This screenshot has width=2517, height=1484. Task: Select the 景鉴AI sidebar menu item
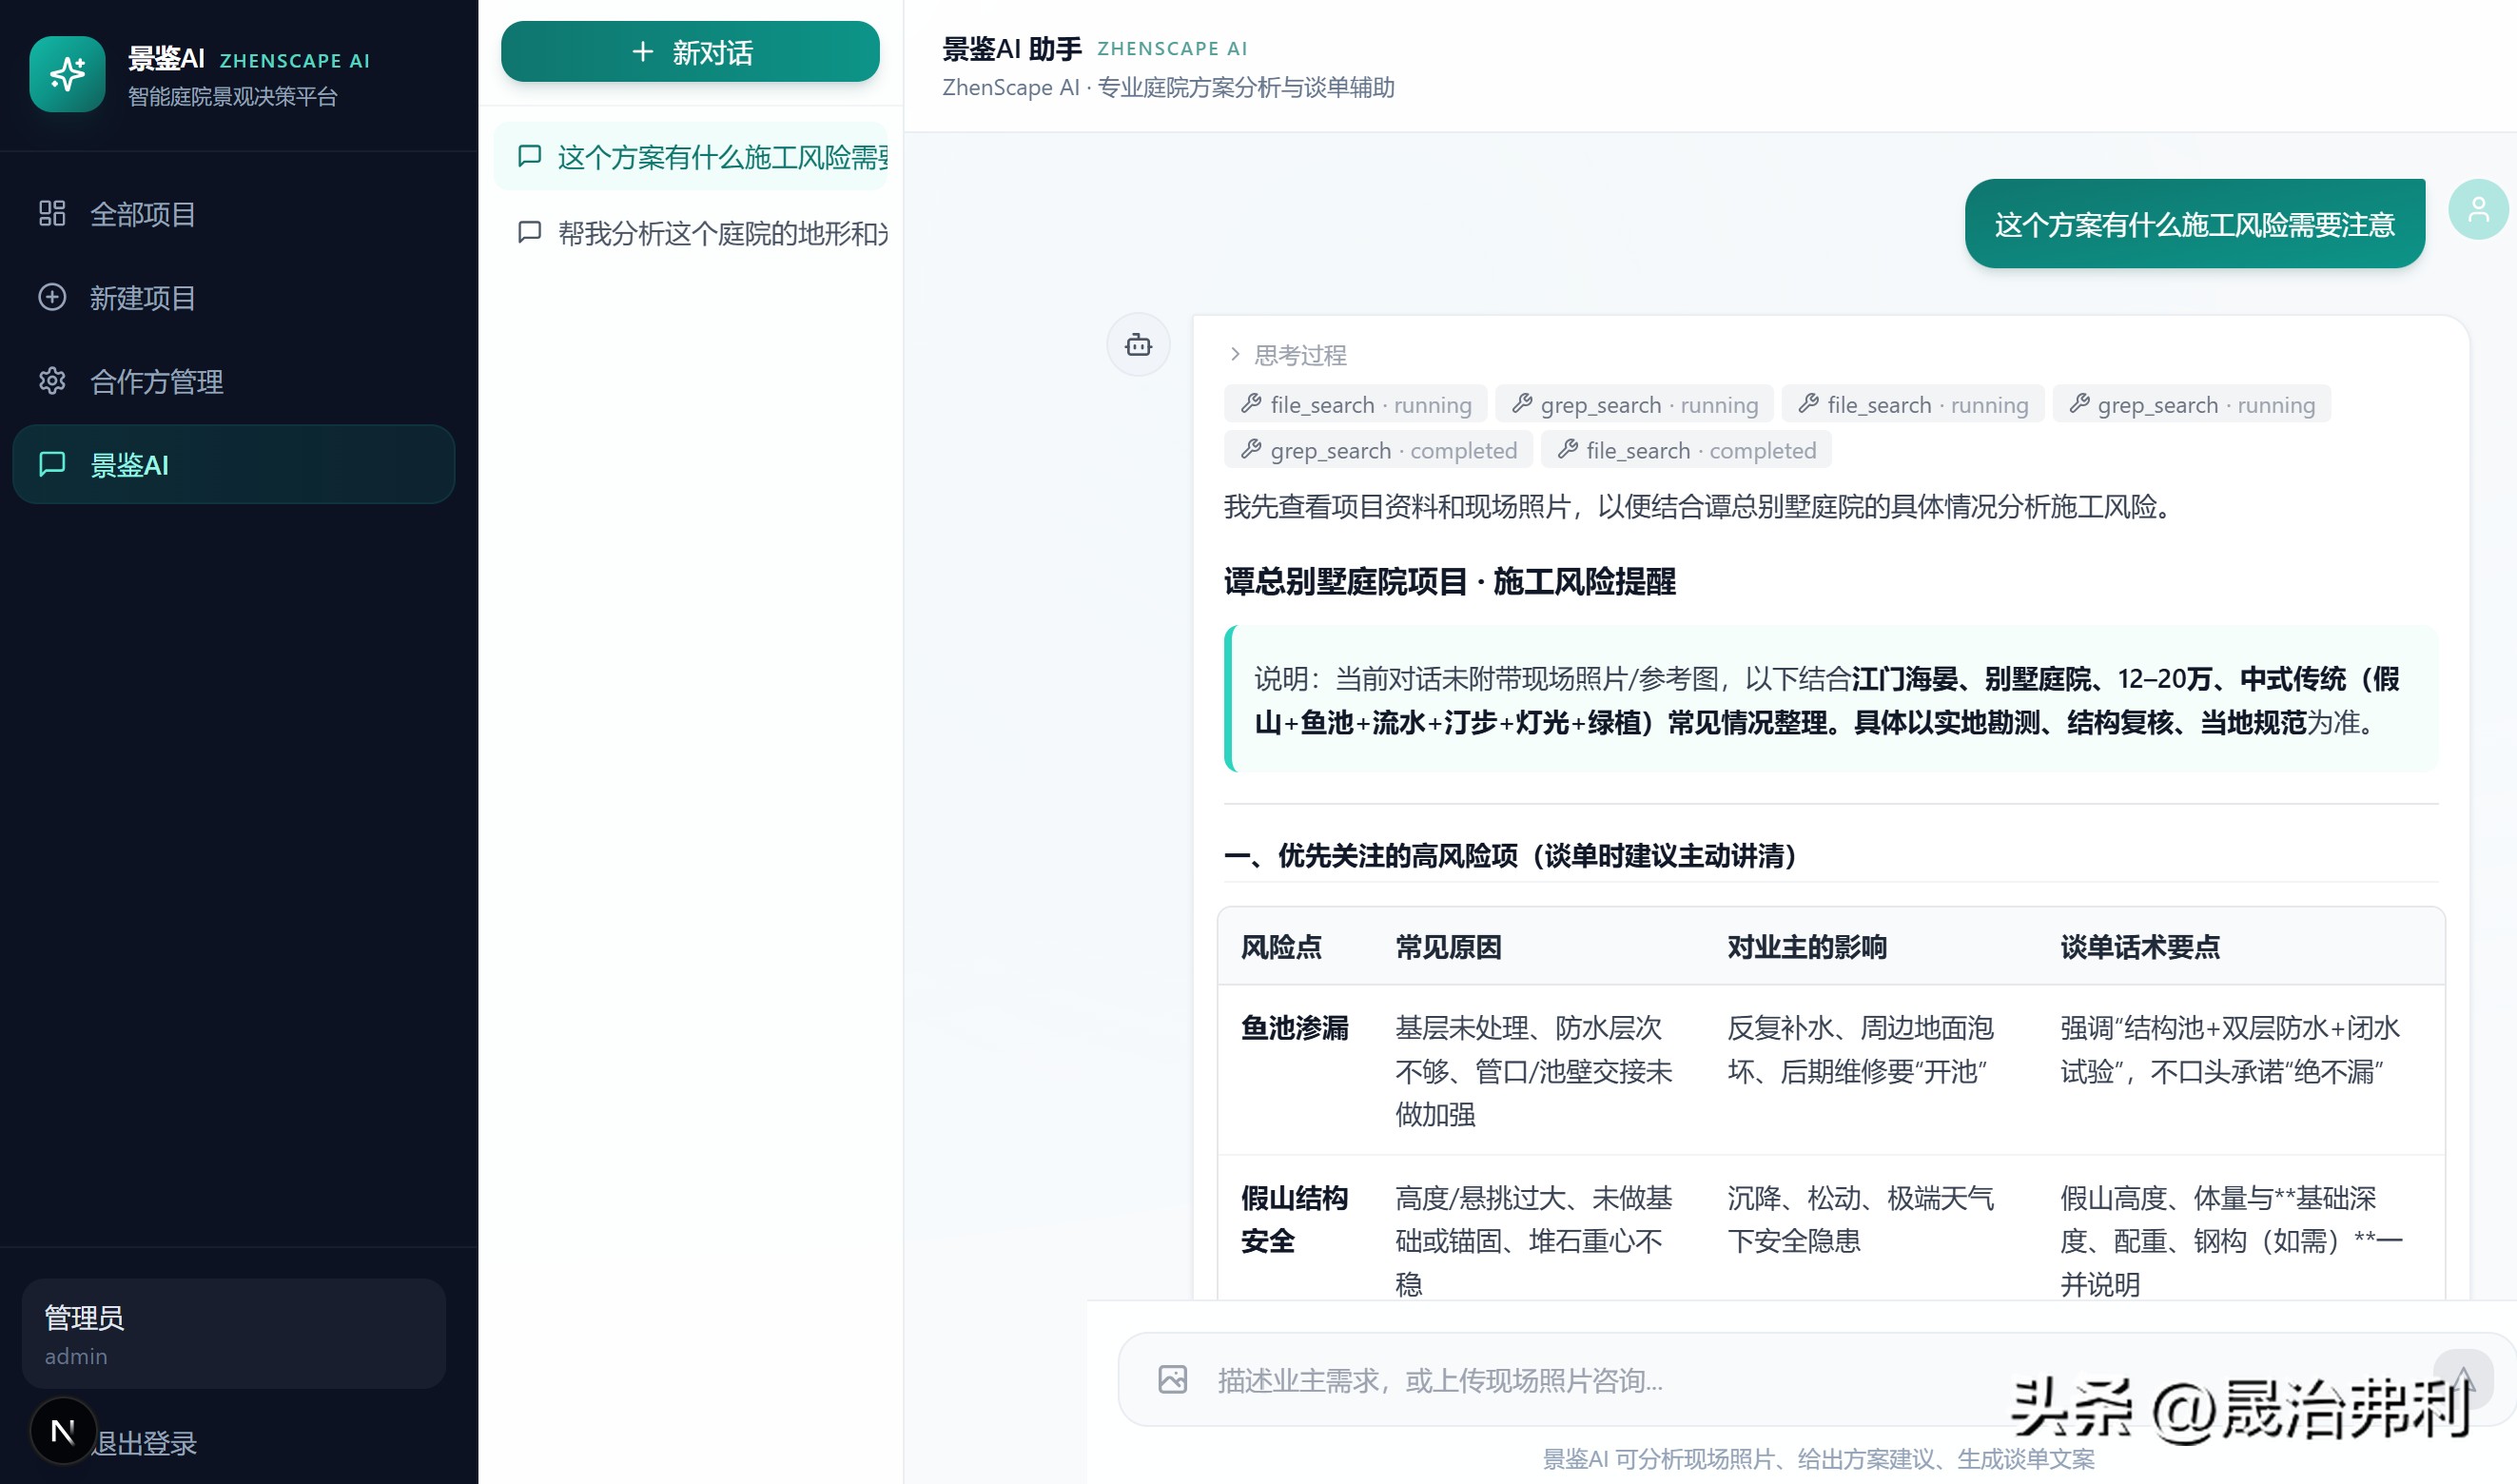233,464
